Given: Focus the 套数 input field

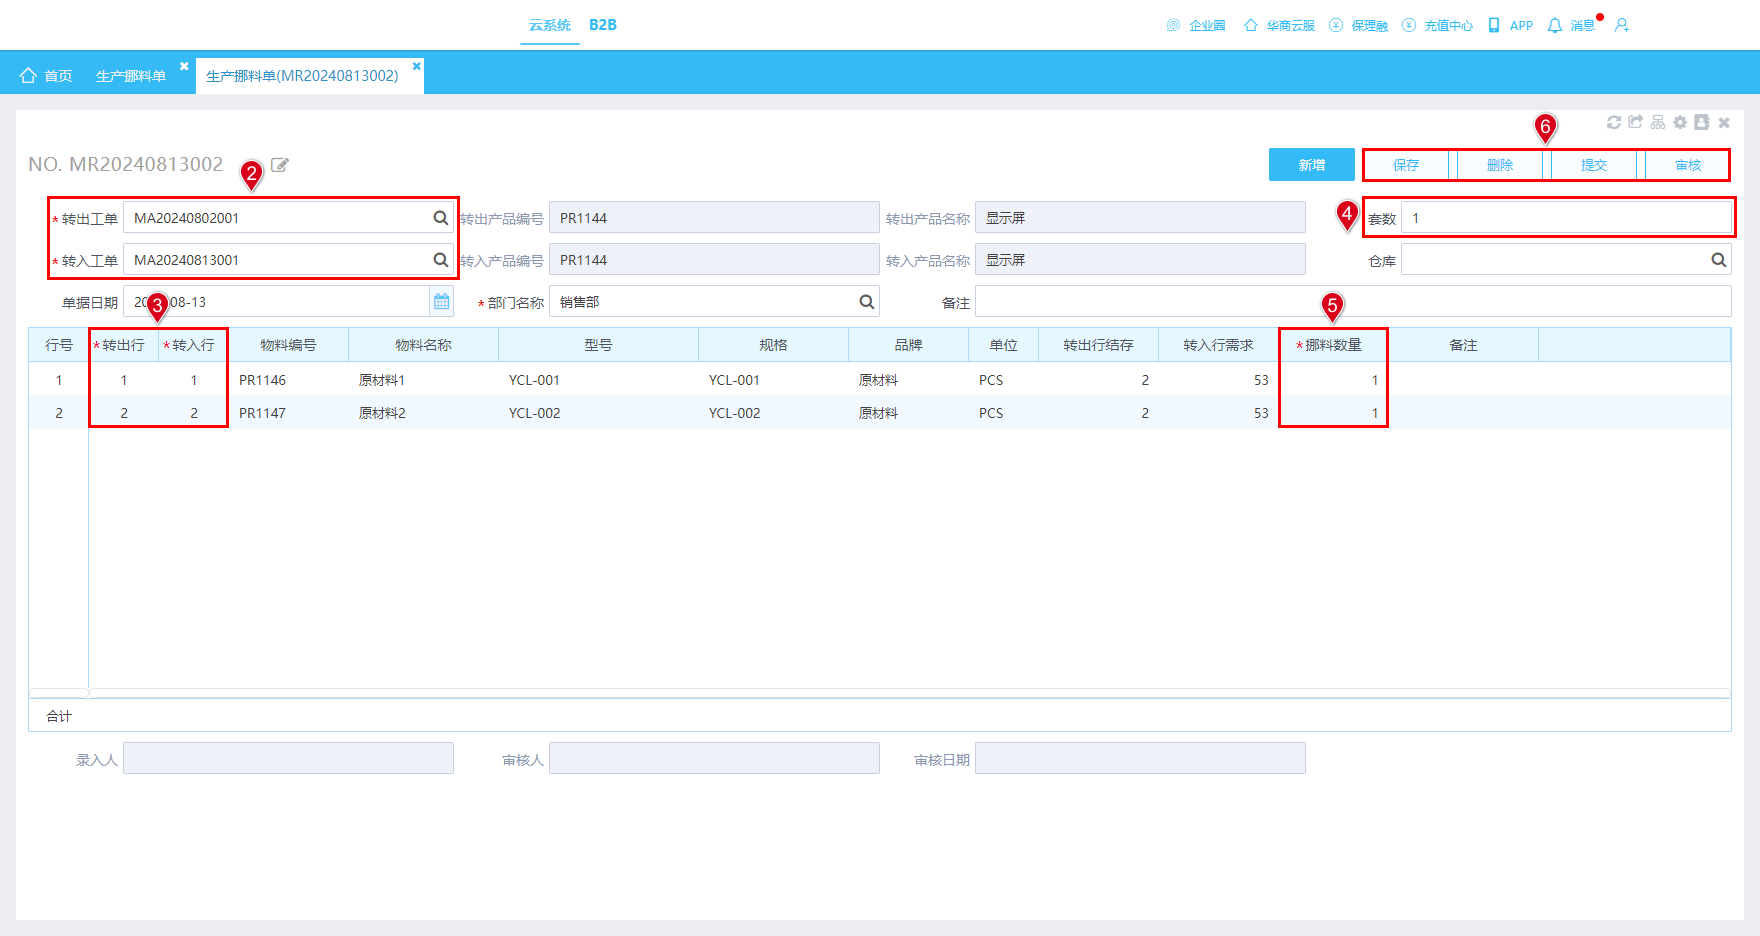Looking at the screenshot, I should tap(1566, 218).
